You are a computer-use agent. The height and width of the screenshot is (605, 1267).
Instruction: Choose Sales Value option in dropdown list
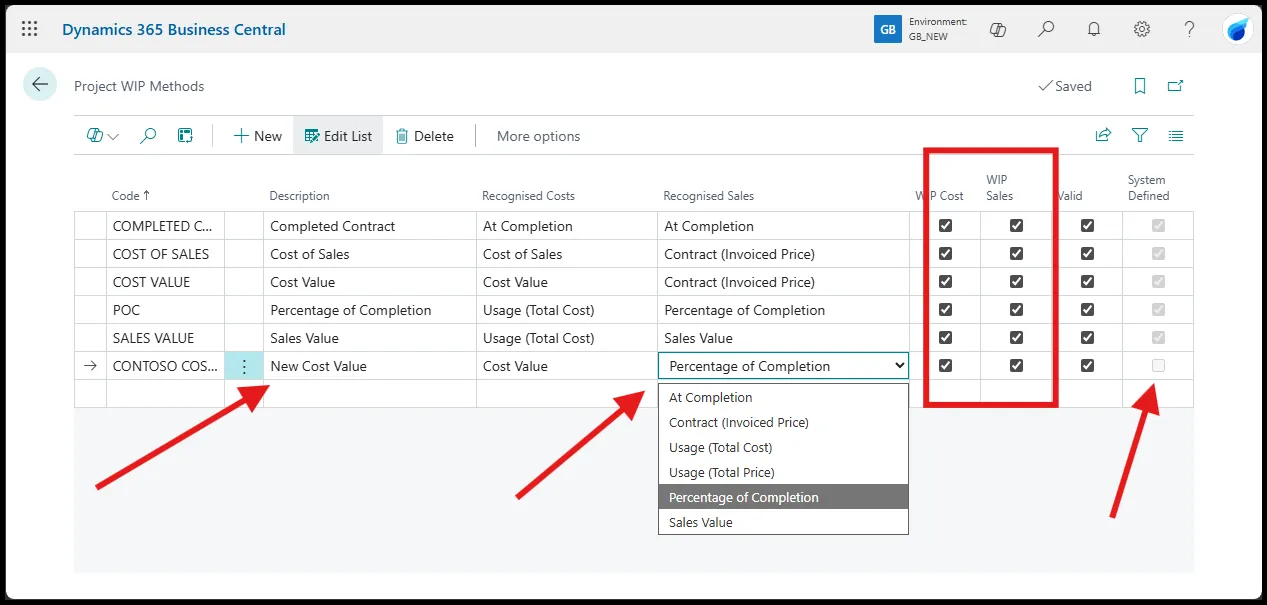pyautogui.click(x=783, y=522)
